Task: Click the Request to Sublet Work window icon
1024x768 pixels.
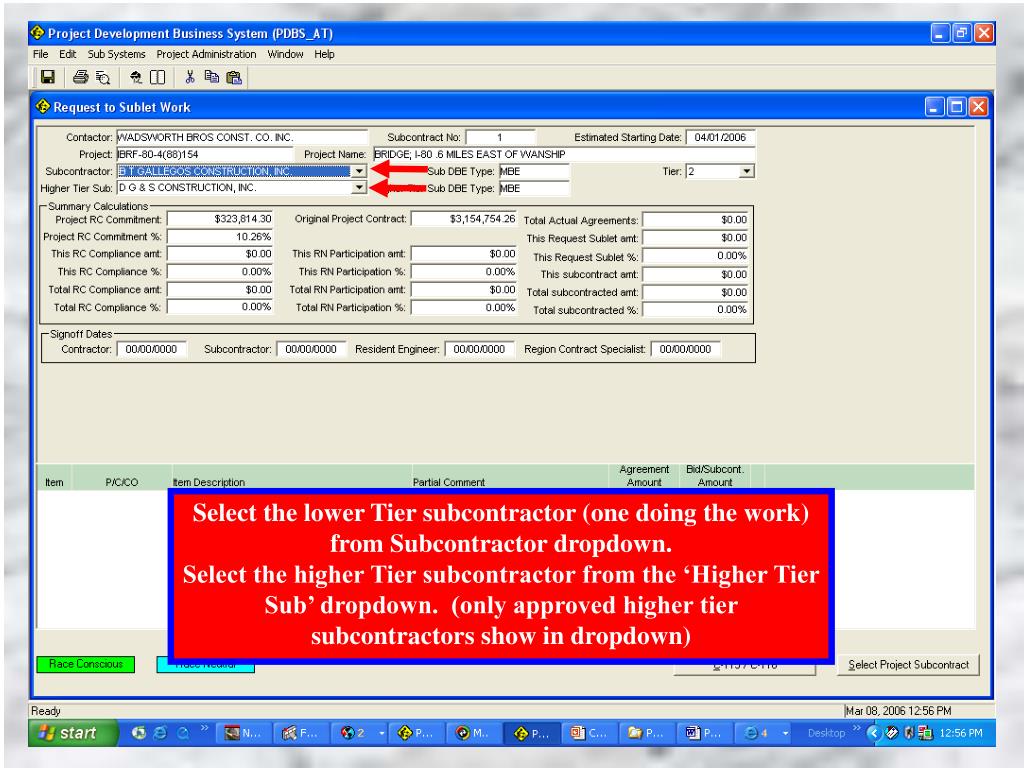Action: pos(43,106)
